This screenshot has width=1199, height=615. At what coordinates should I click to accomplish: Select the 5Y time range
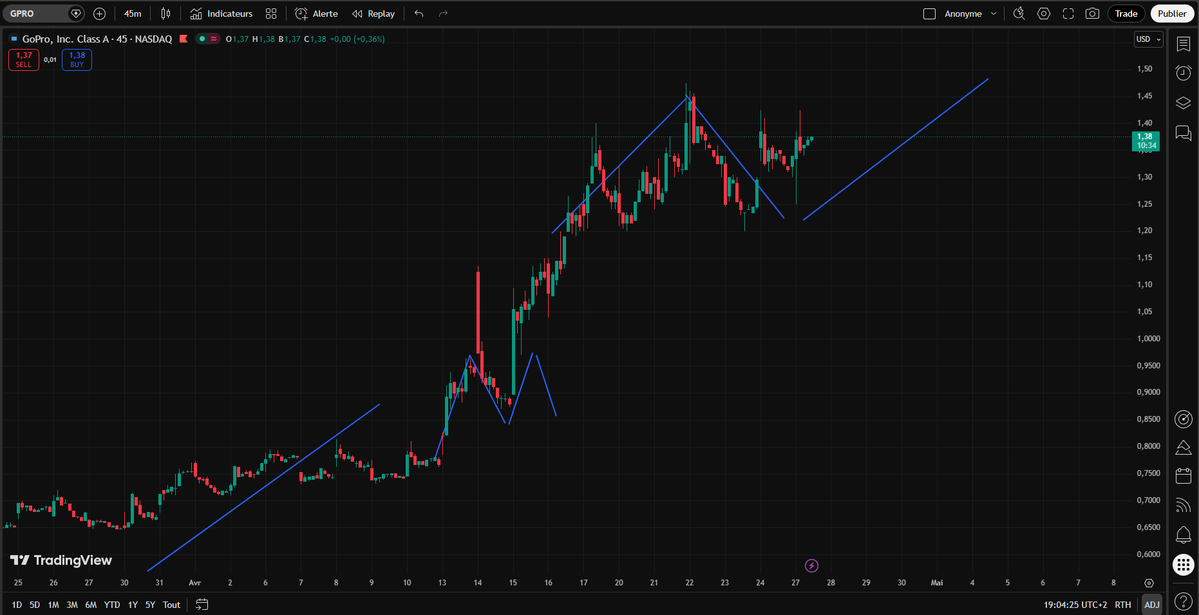(x=150, y=604)
